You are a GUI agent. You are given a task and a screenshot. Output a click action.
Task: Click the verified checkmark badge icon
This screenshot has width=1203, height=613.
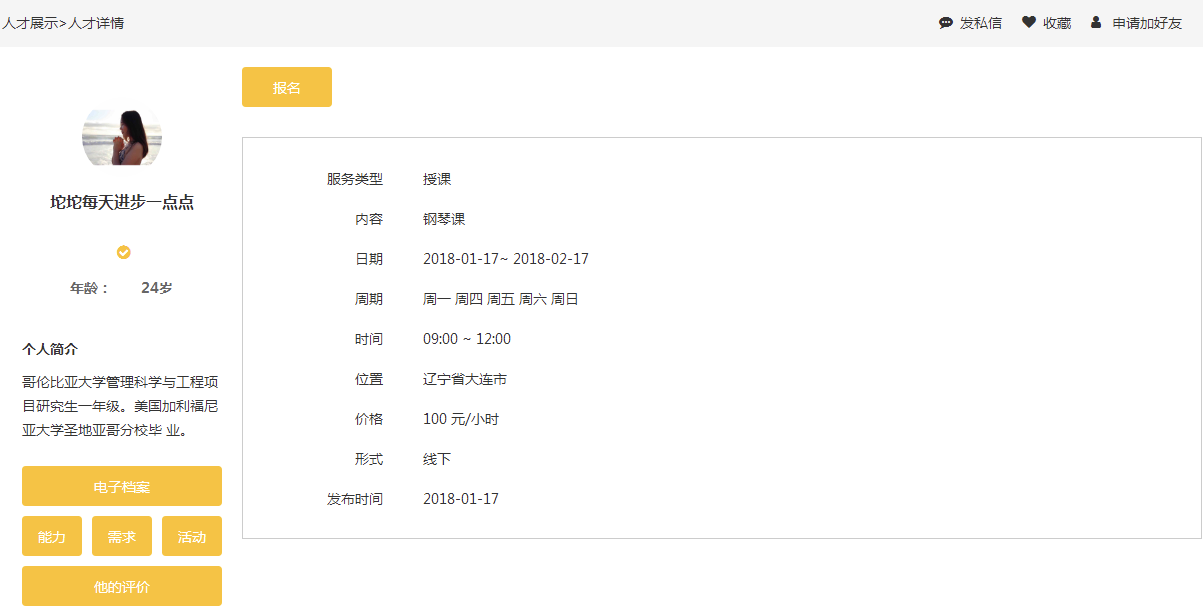pyautogui.click(x=123, y=252)
